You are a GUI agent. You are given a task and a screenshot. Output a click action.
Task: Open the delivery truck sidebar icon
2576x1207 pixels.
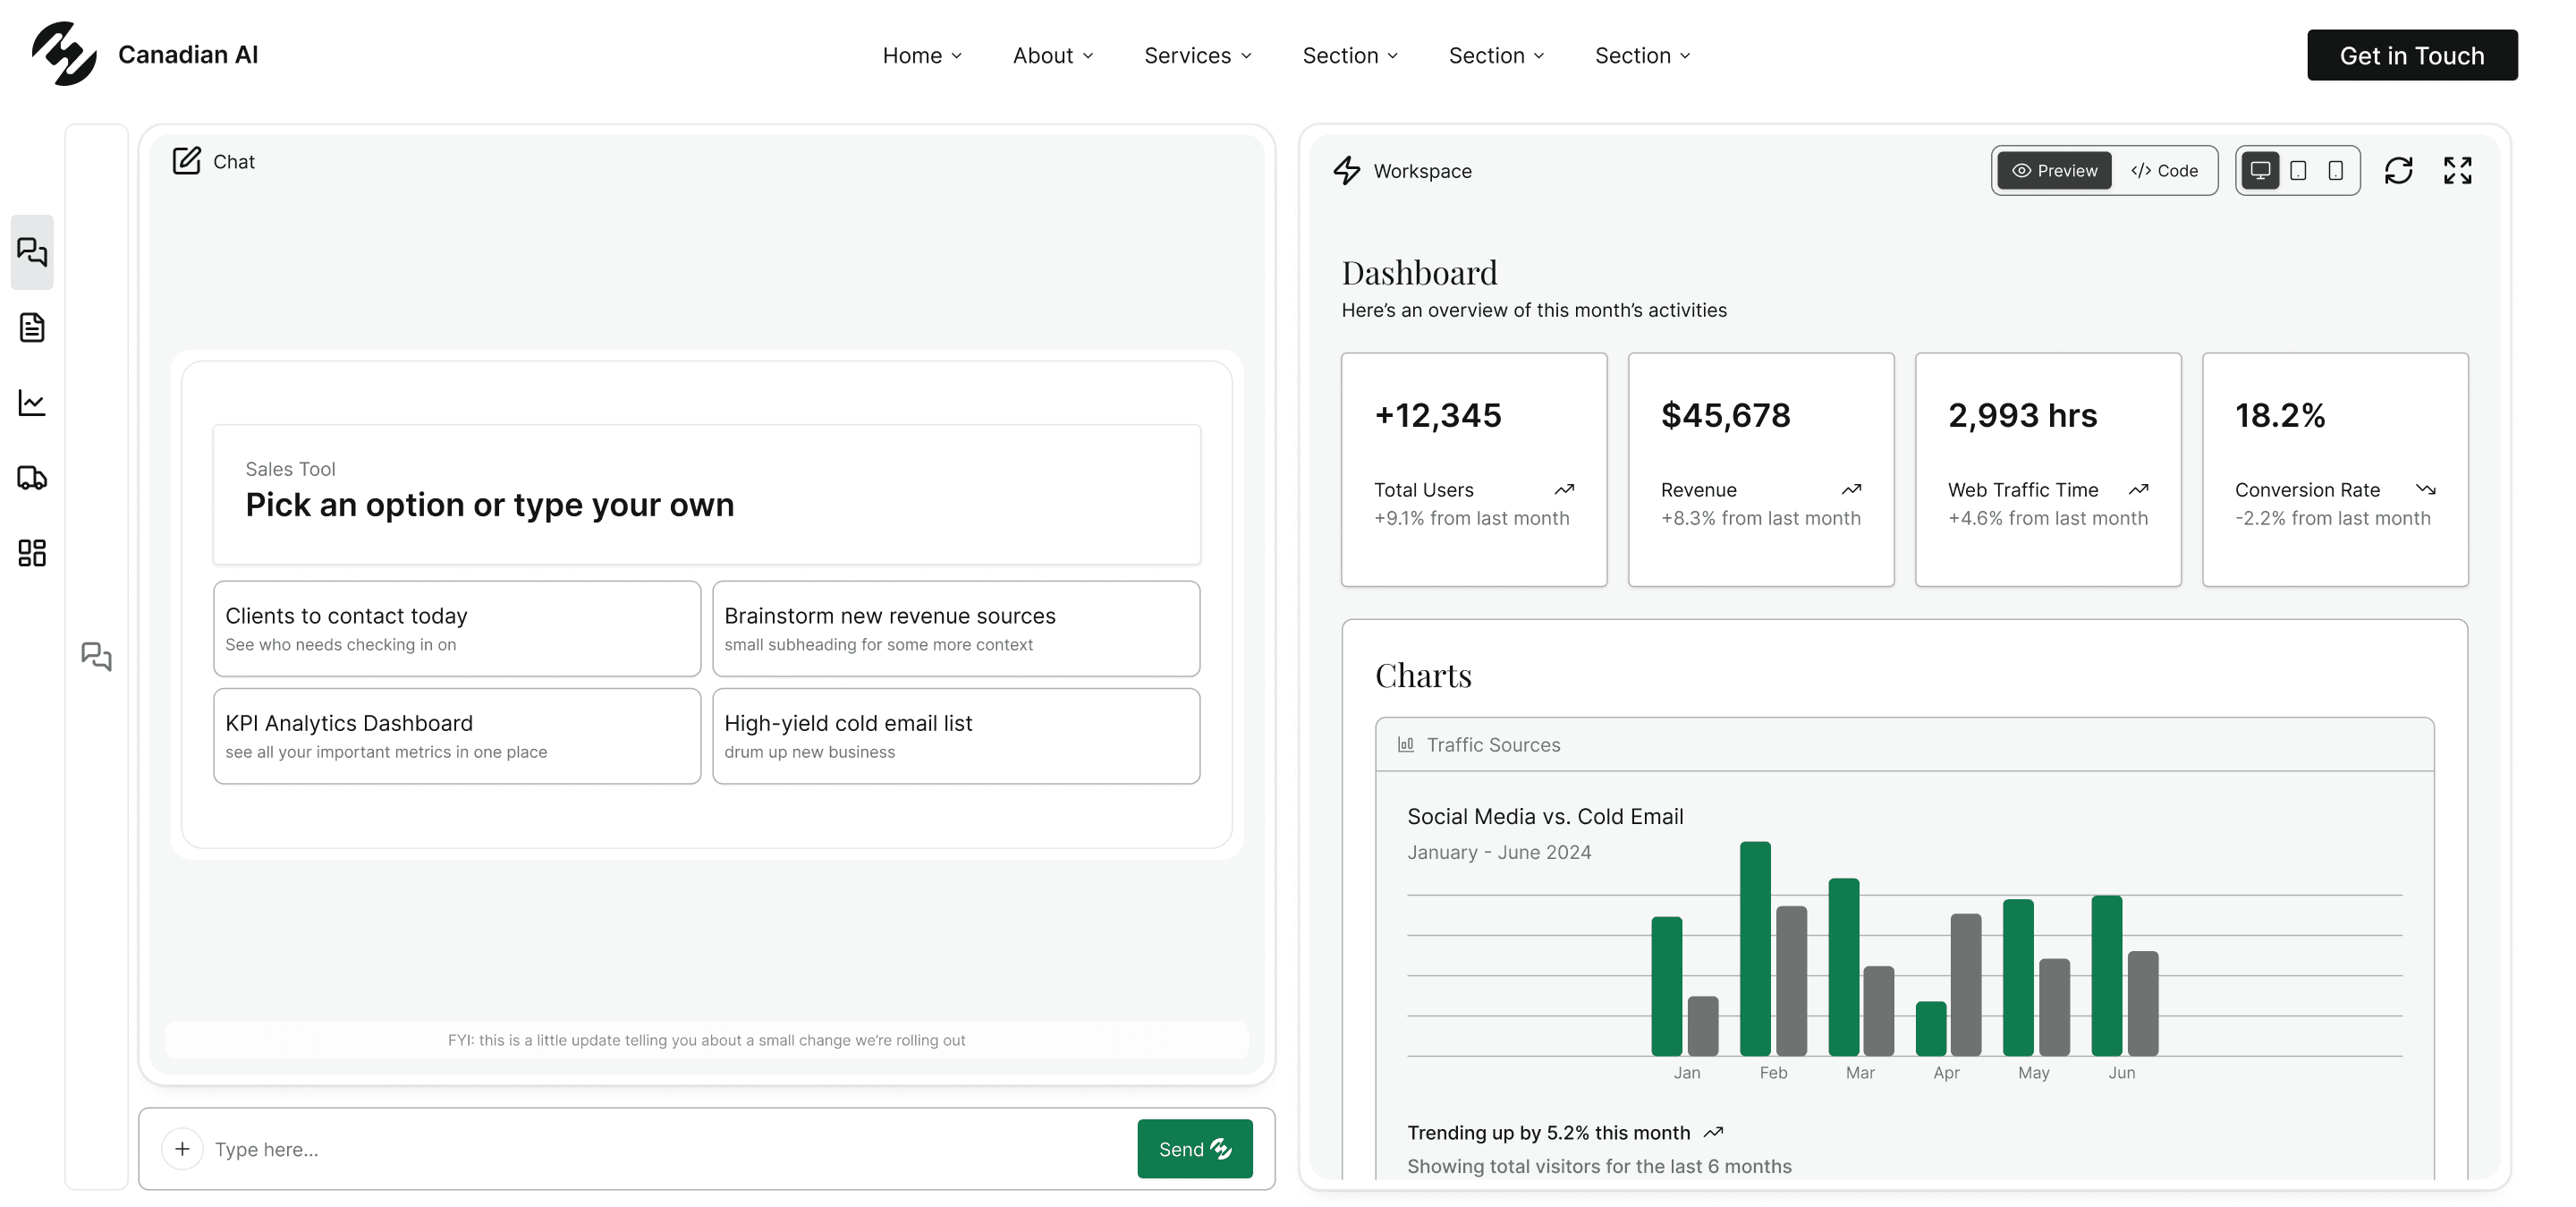(32, 478)
